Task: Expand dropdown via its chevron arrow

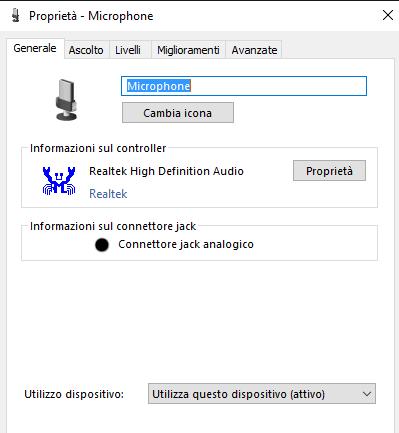Action: (x=367, y=394)
